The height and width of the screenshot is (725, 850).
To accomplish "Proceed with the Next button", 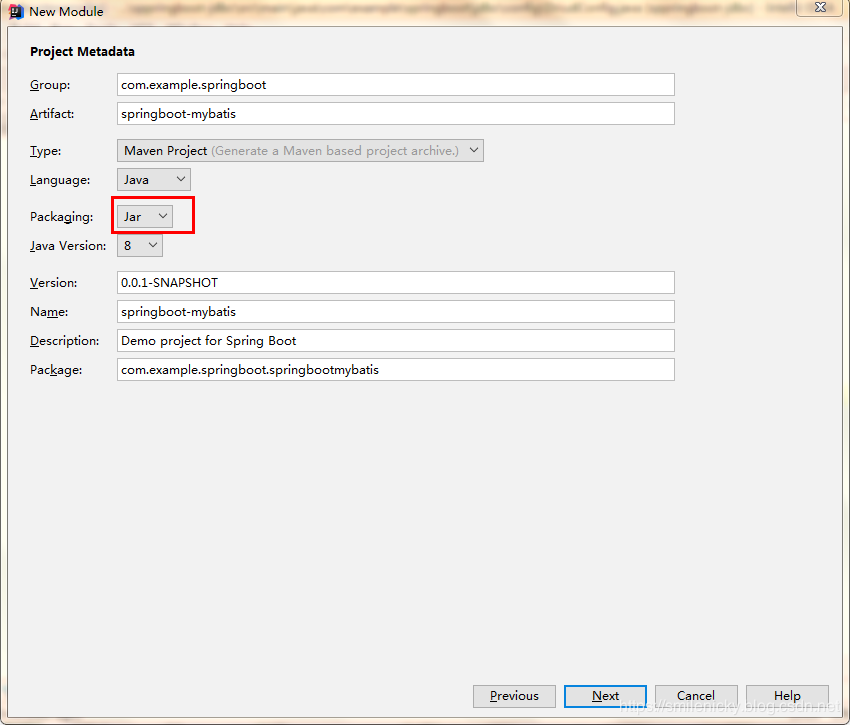I will [x=606, y=696].
